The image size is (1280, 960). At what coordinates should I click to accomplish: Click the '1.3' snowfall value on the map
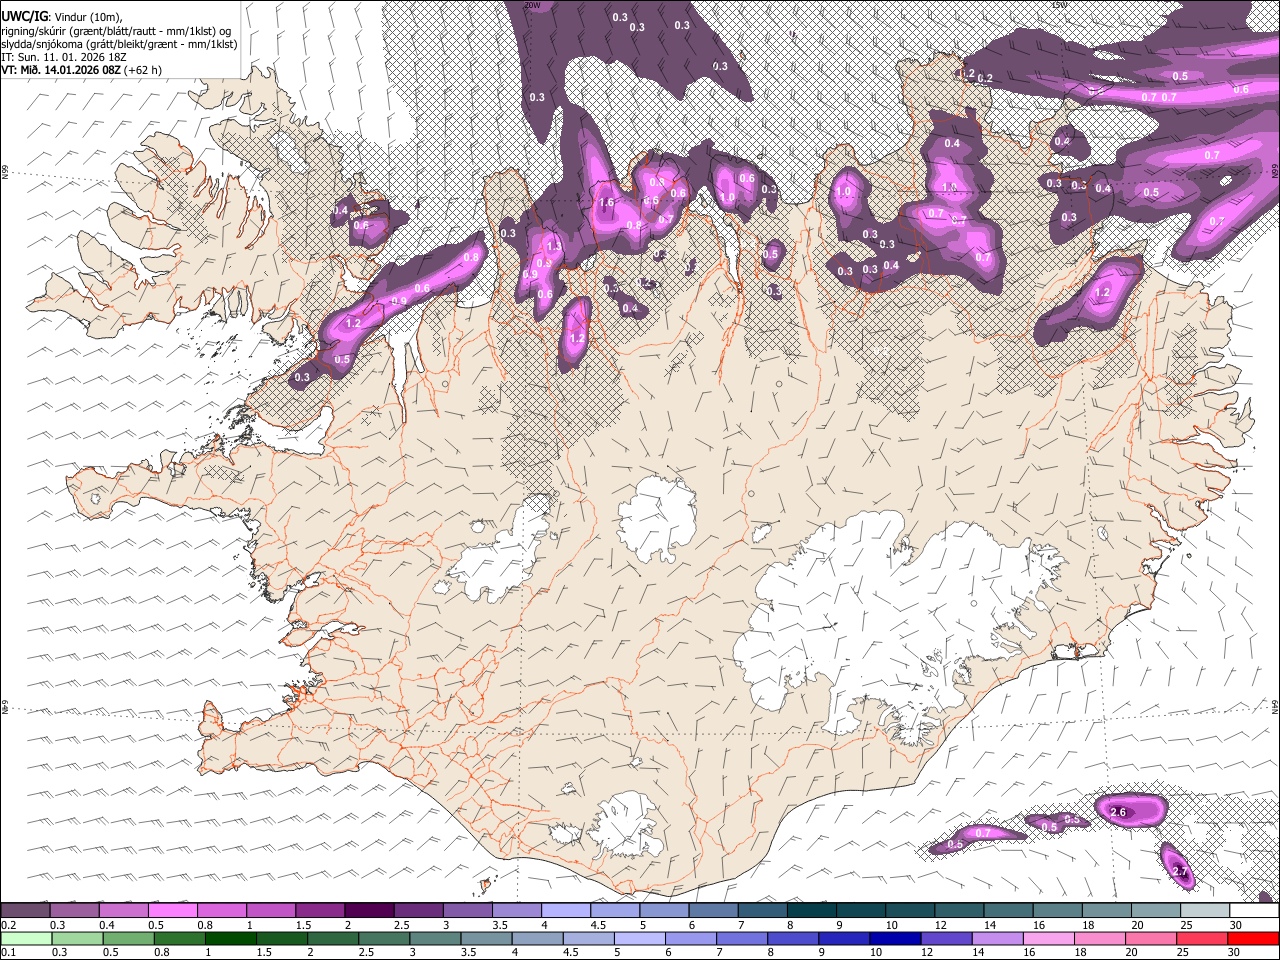[555, 246]
